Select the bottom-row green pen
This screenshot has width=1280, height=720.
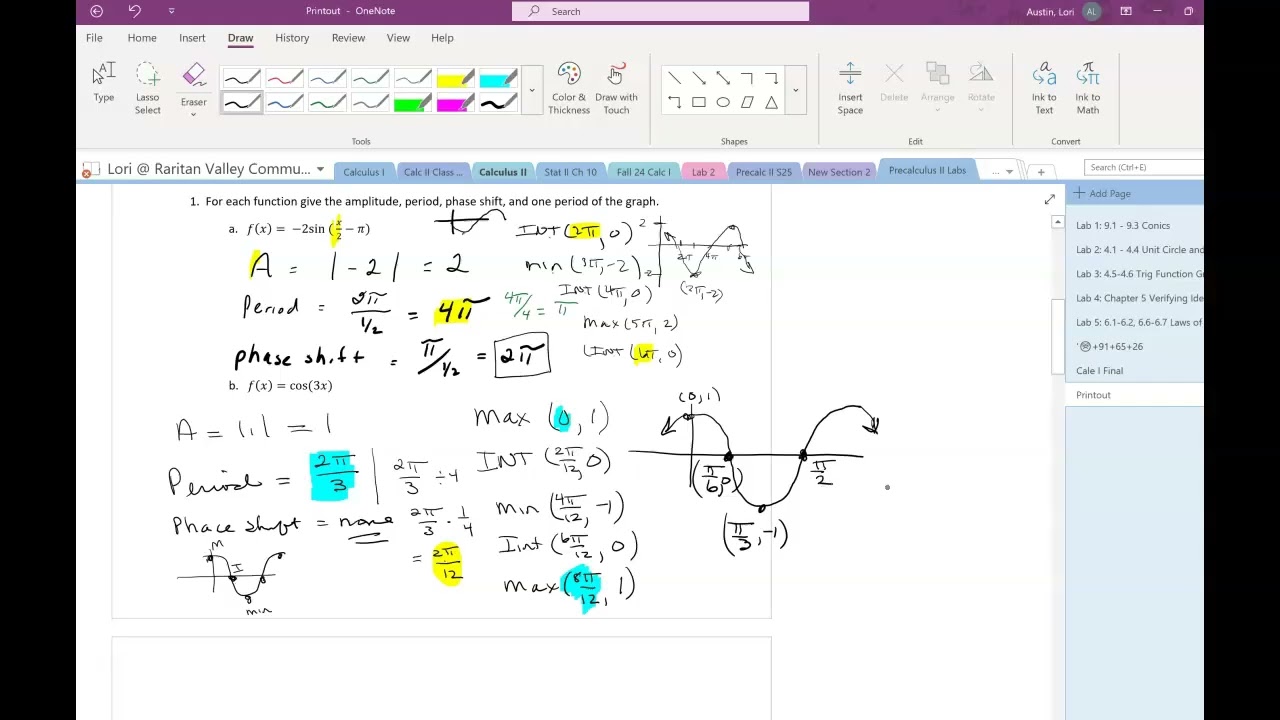[327, 103]
